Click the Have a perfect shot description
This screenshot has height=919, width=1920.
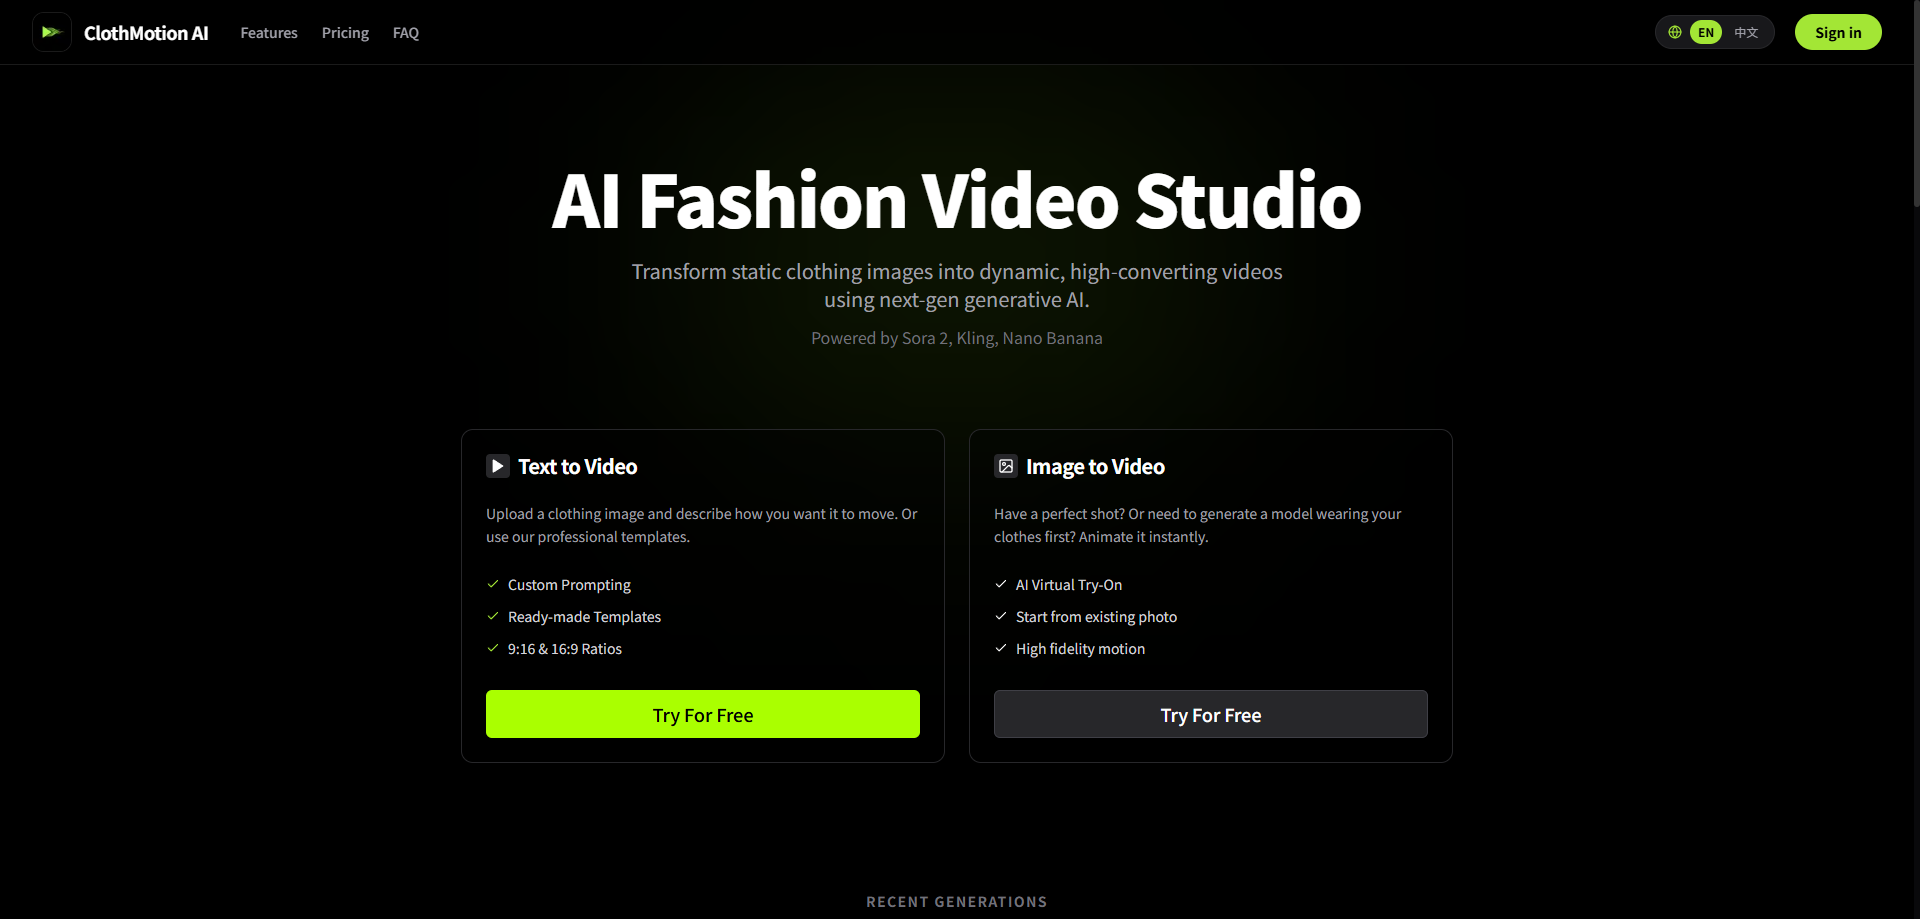tap(1198, 525)
